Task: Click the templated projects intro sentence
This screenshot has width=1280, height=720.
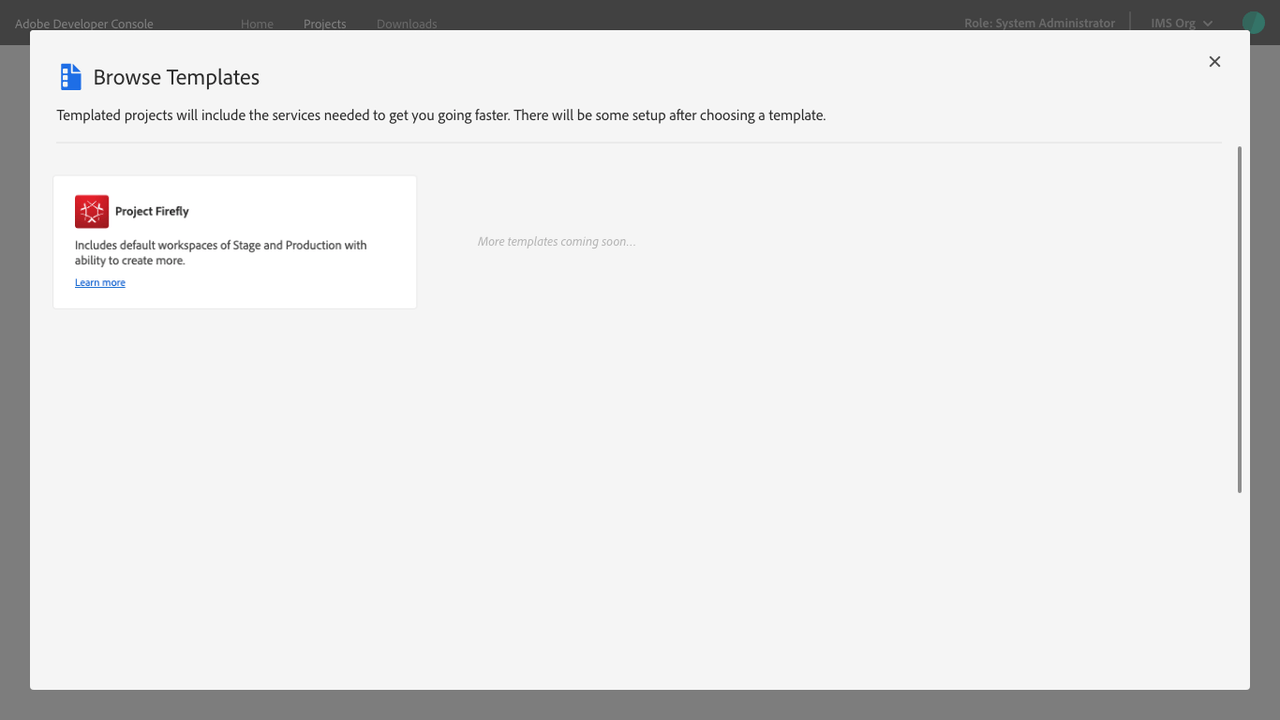Action: tap(441, 115)
